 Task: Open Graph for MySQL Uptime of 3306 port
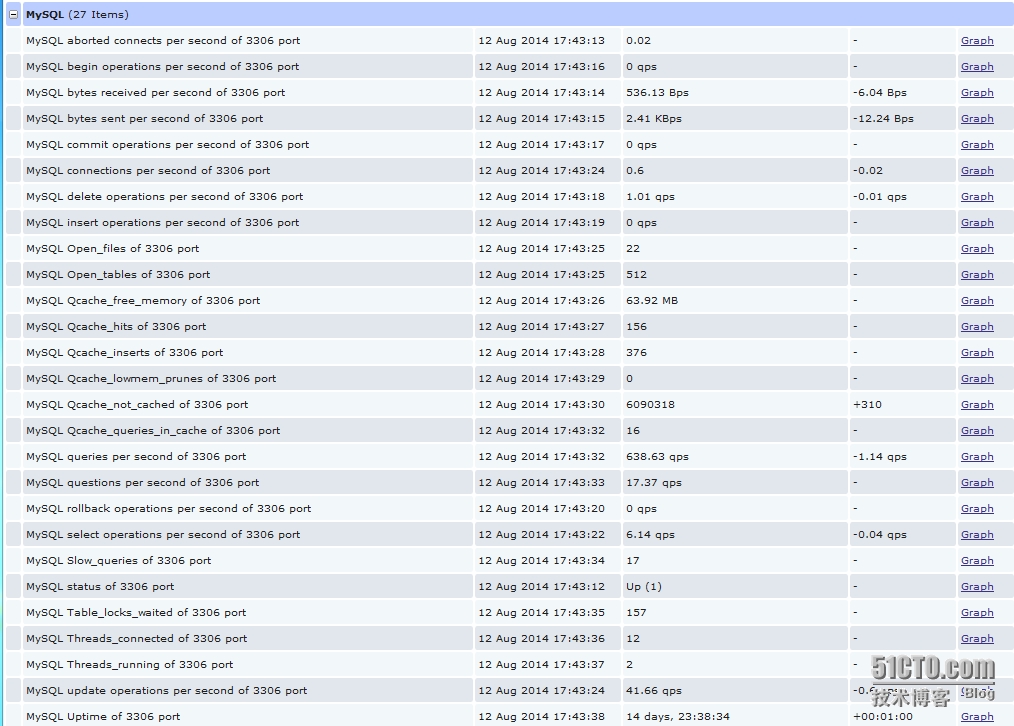click(976, 716)
